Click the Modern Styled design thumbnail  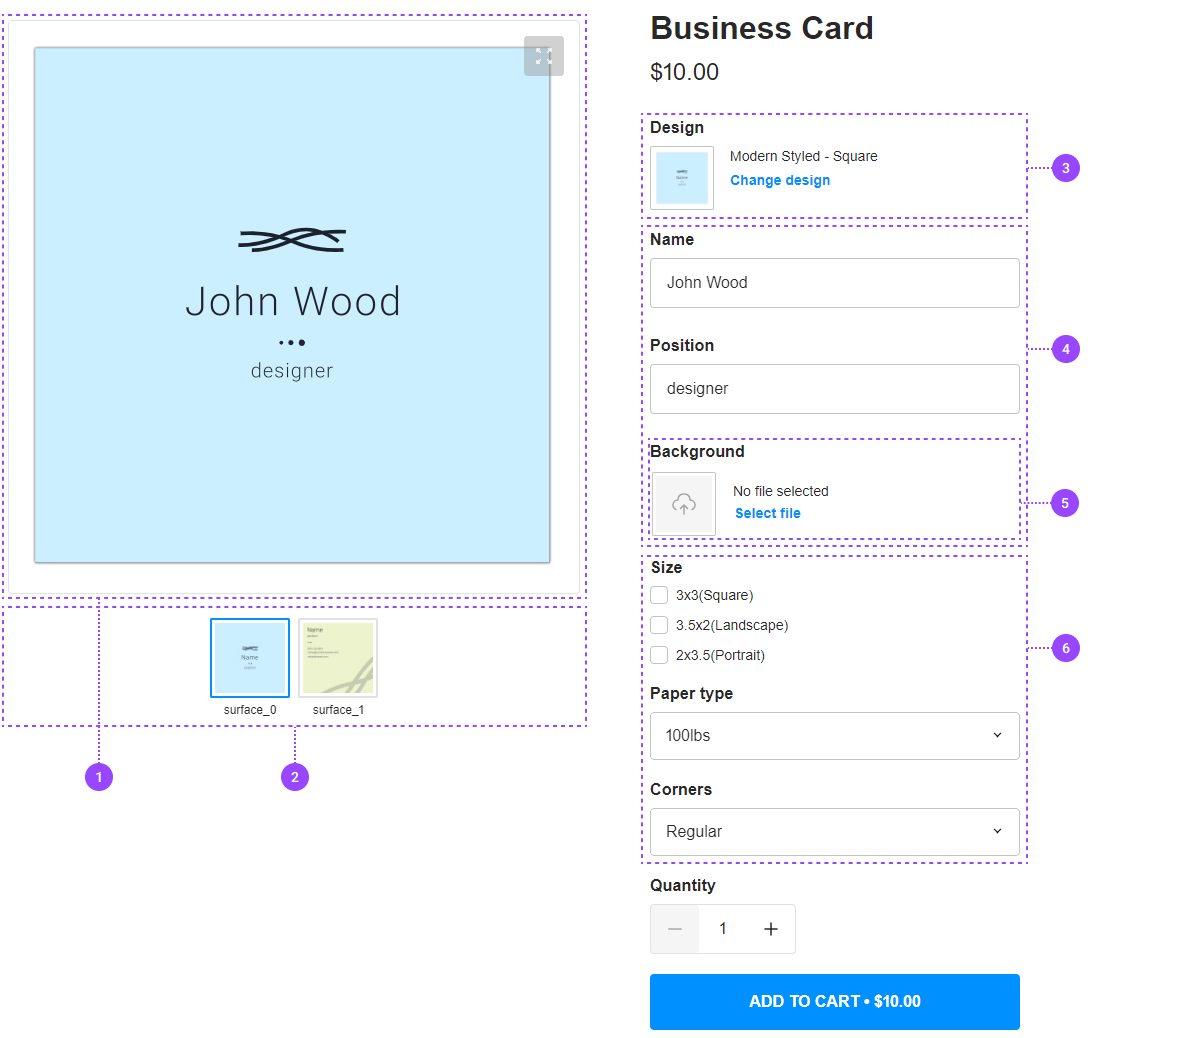tap(682, 178)
